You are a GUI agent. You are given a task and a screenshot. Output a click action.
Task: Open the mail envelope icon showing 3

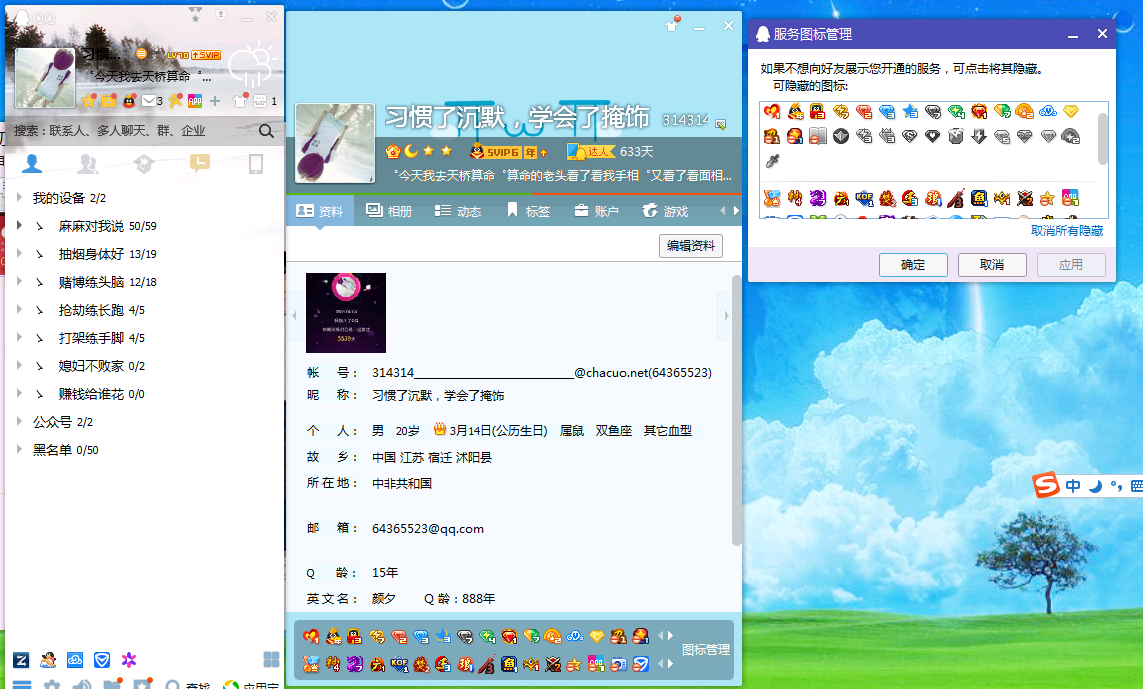pyautogui.click(x=149, y=101)
